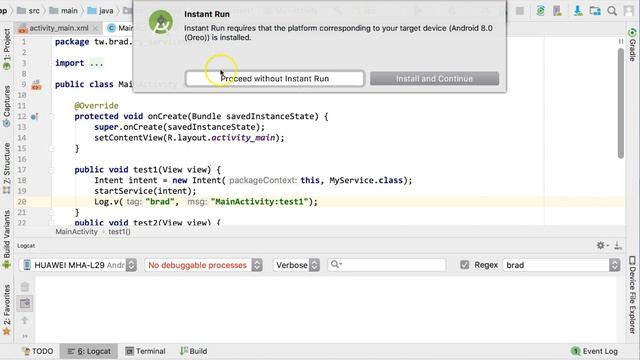Viewport: 640px width, 360px height.
Task: Open the Build tool window
Action: tap(193, 351)
